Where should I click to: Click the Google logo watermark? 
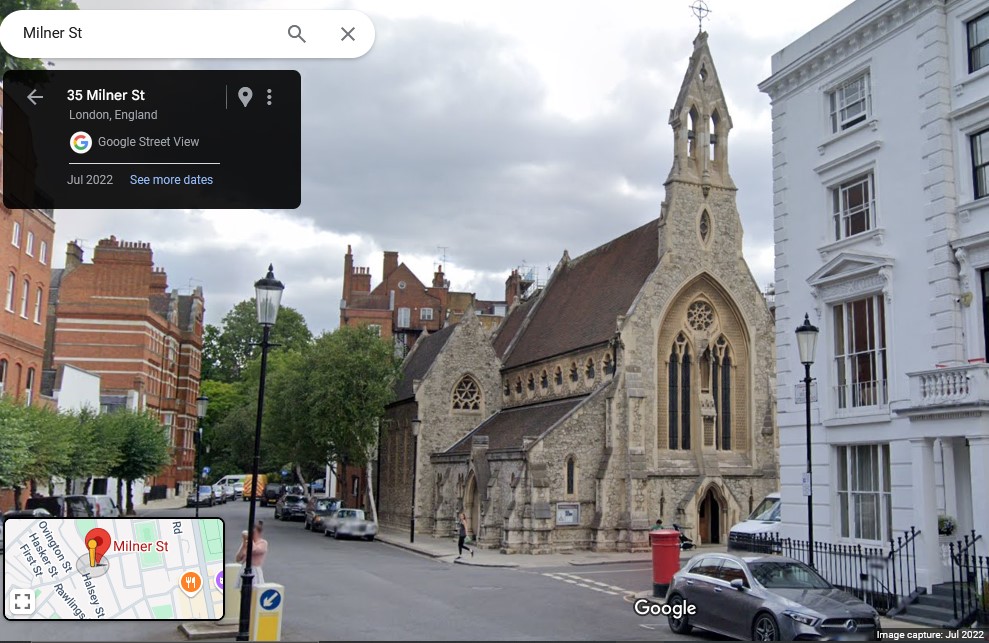tap(666, 608)
